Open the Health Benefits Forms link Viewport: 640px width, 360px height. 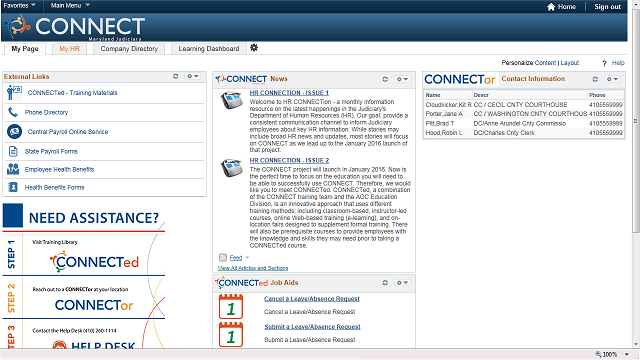coord(54,187)
